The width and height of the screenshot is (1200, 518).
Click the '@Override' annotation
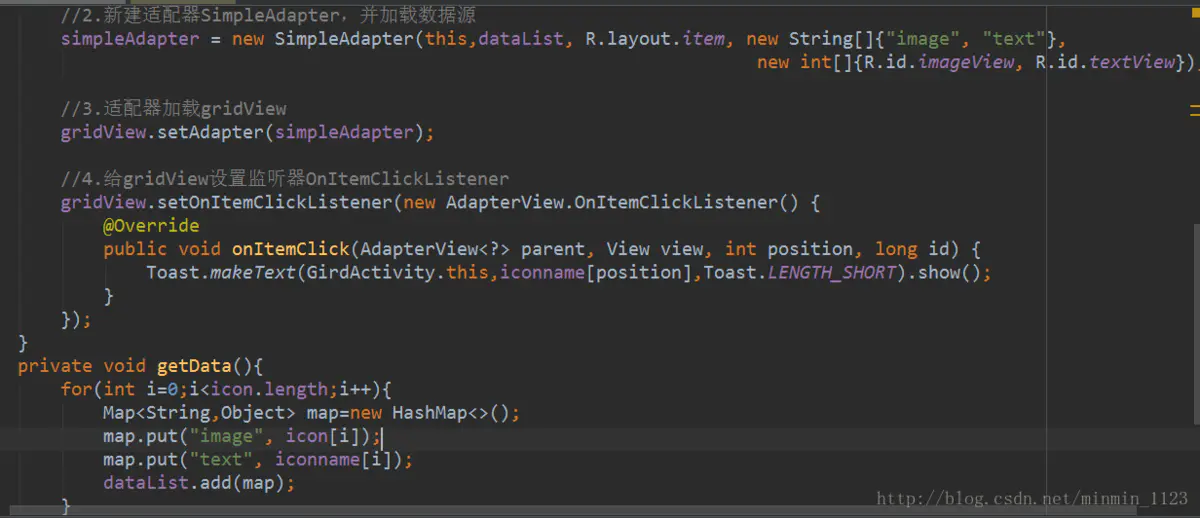coord(151,226)
